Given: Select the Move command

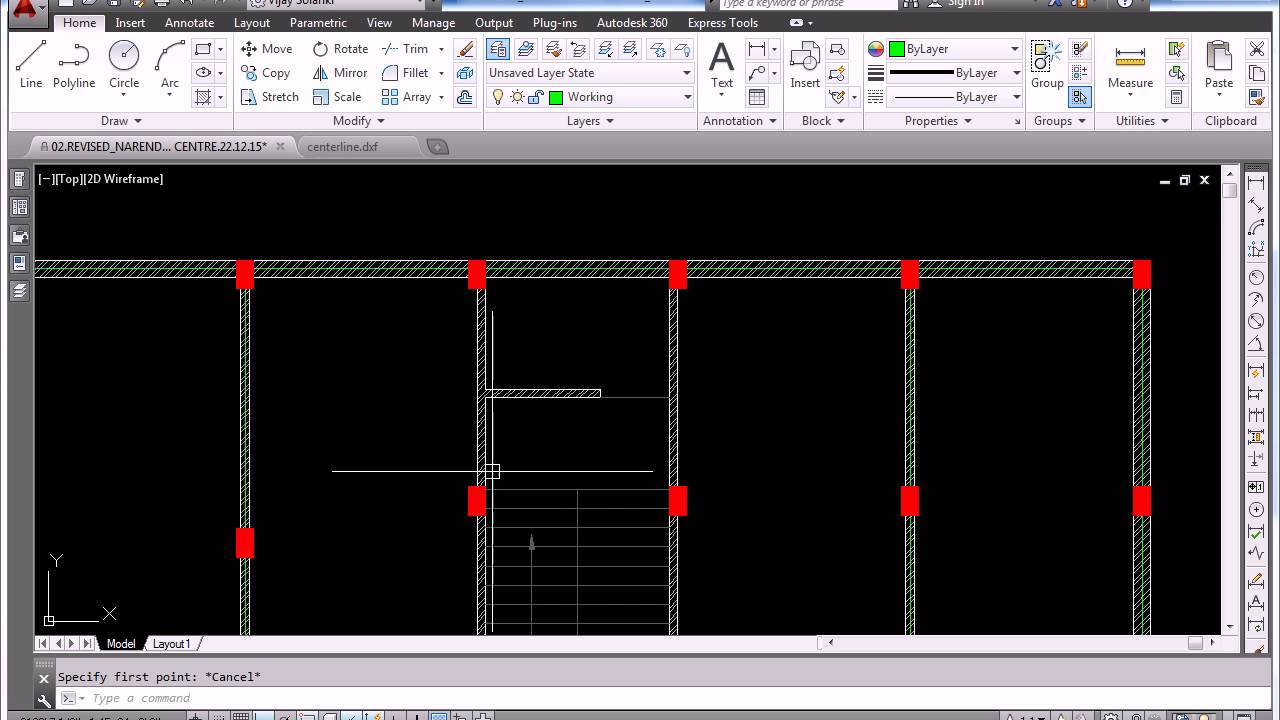Looking at the screenshot, I should 267,48.
